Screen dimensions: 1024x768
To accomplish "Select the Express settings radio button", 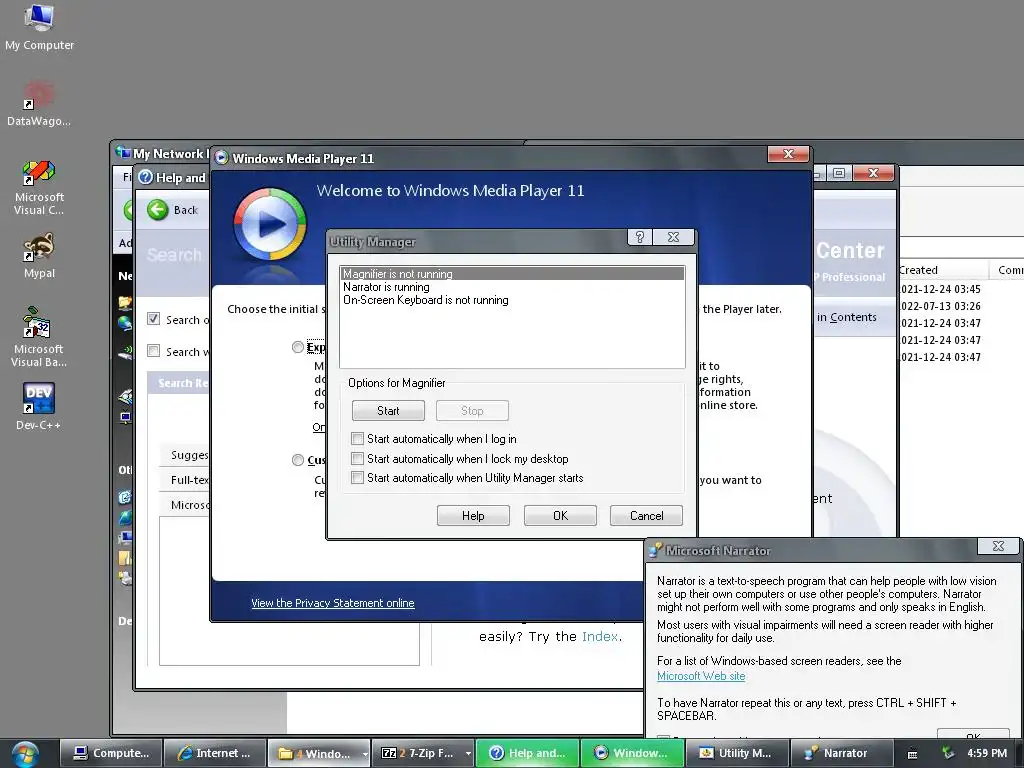I will pos(298,347).
